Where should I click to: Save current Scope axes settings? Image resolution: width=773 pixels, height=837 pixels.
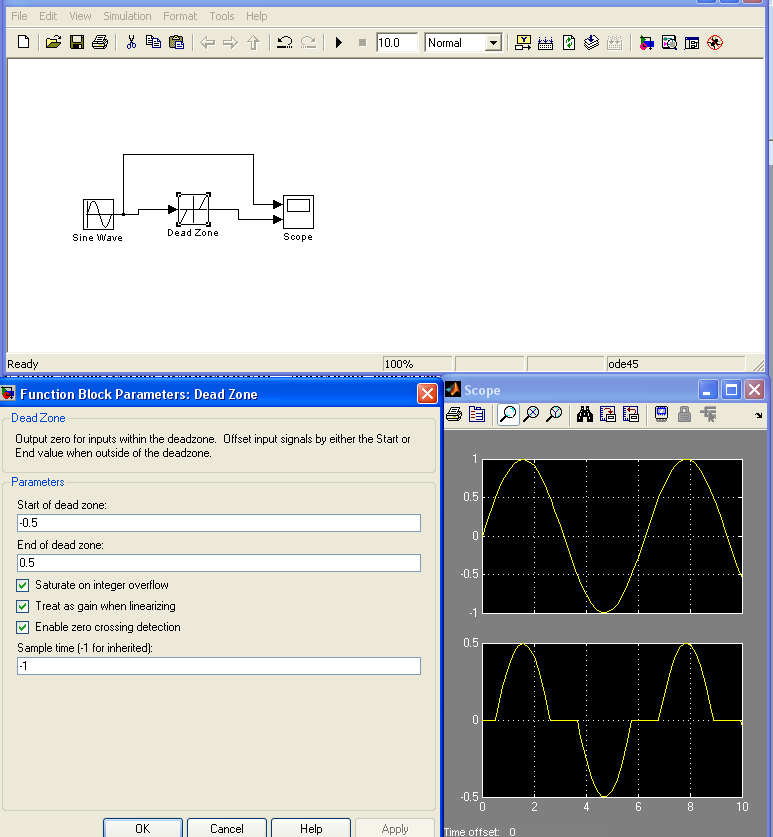click(x=608, y=414)
